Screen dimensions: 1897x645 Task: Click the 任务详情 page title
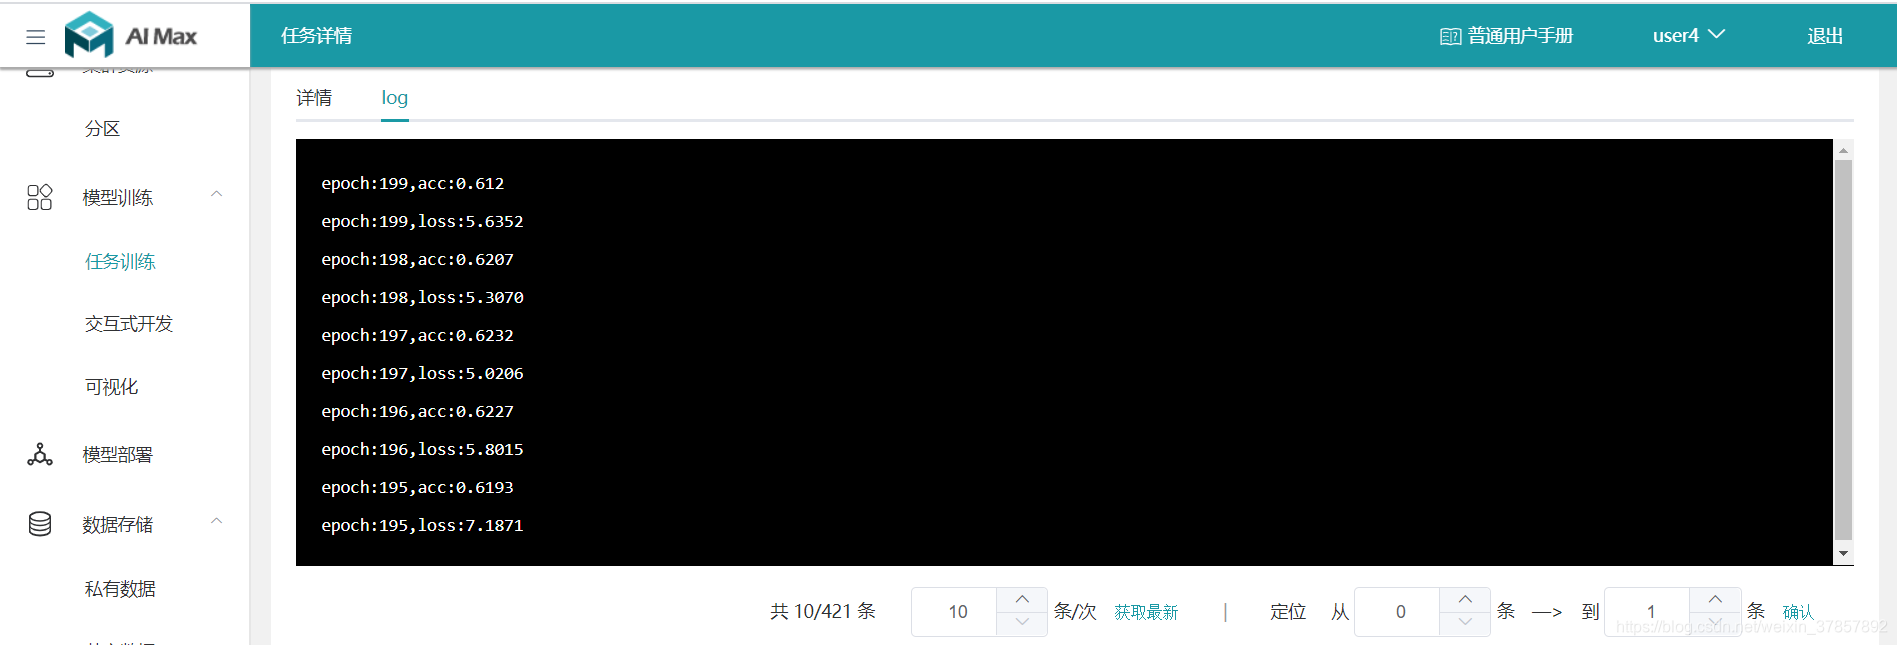point(317,36)
